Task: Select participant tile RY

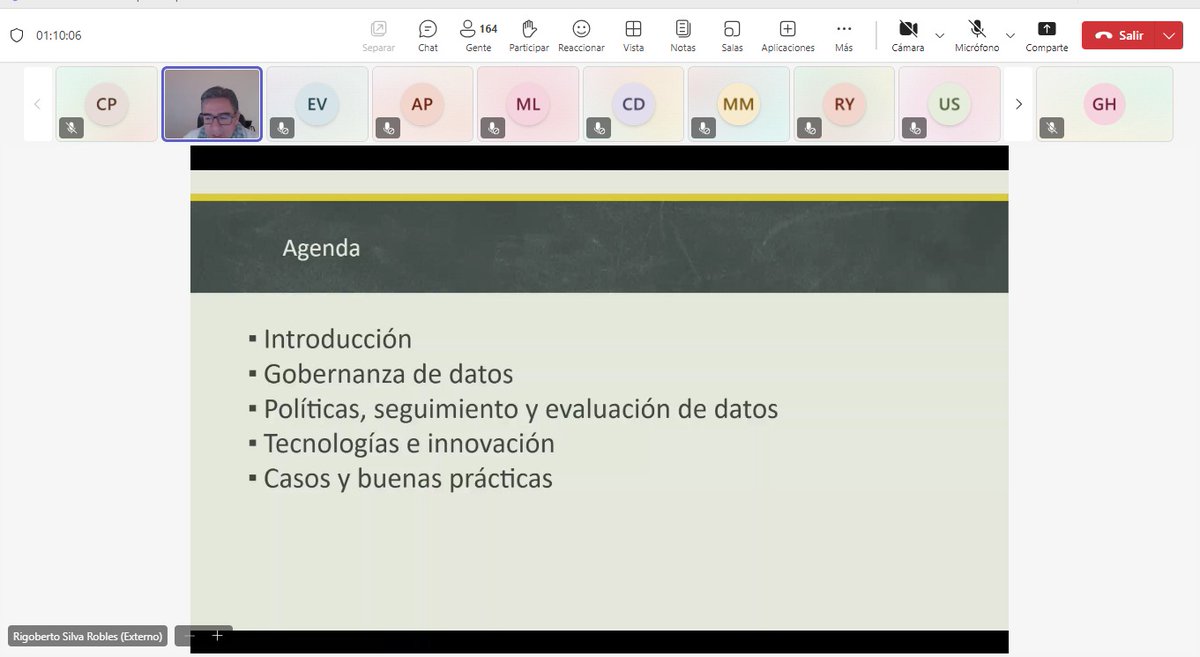Action: coord(844,104)
